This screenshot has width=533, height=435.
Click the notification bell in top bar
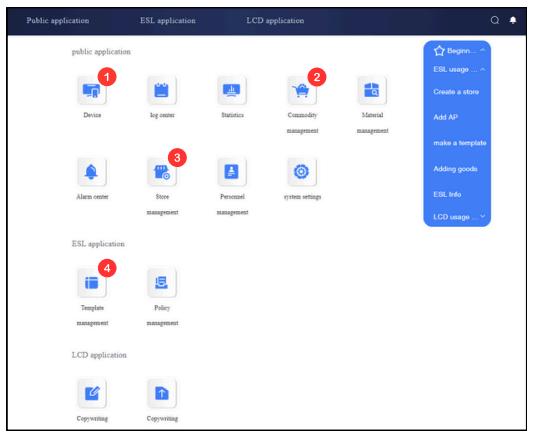point(513,20)
